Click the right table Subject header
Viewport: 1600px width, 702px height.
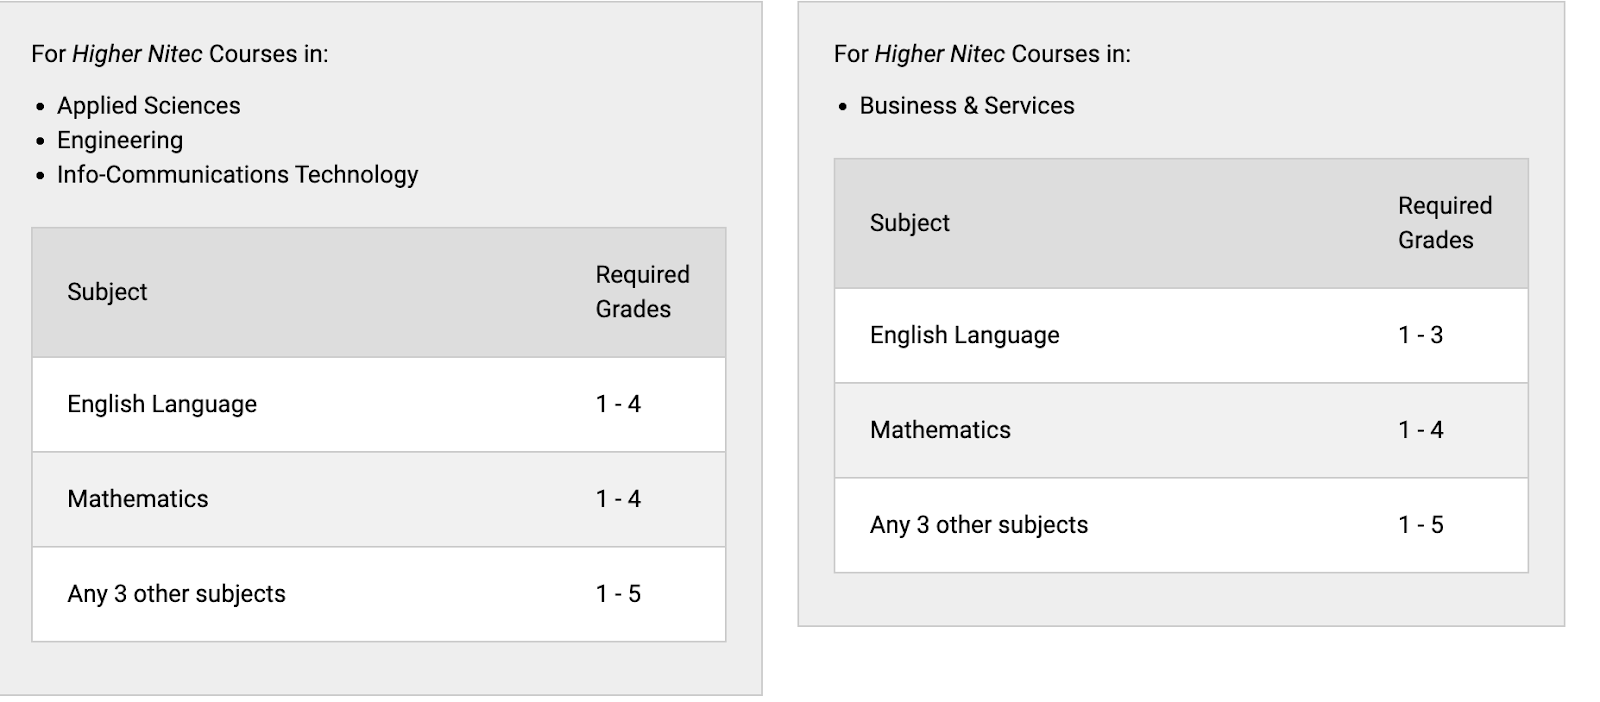[910, 223]
